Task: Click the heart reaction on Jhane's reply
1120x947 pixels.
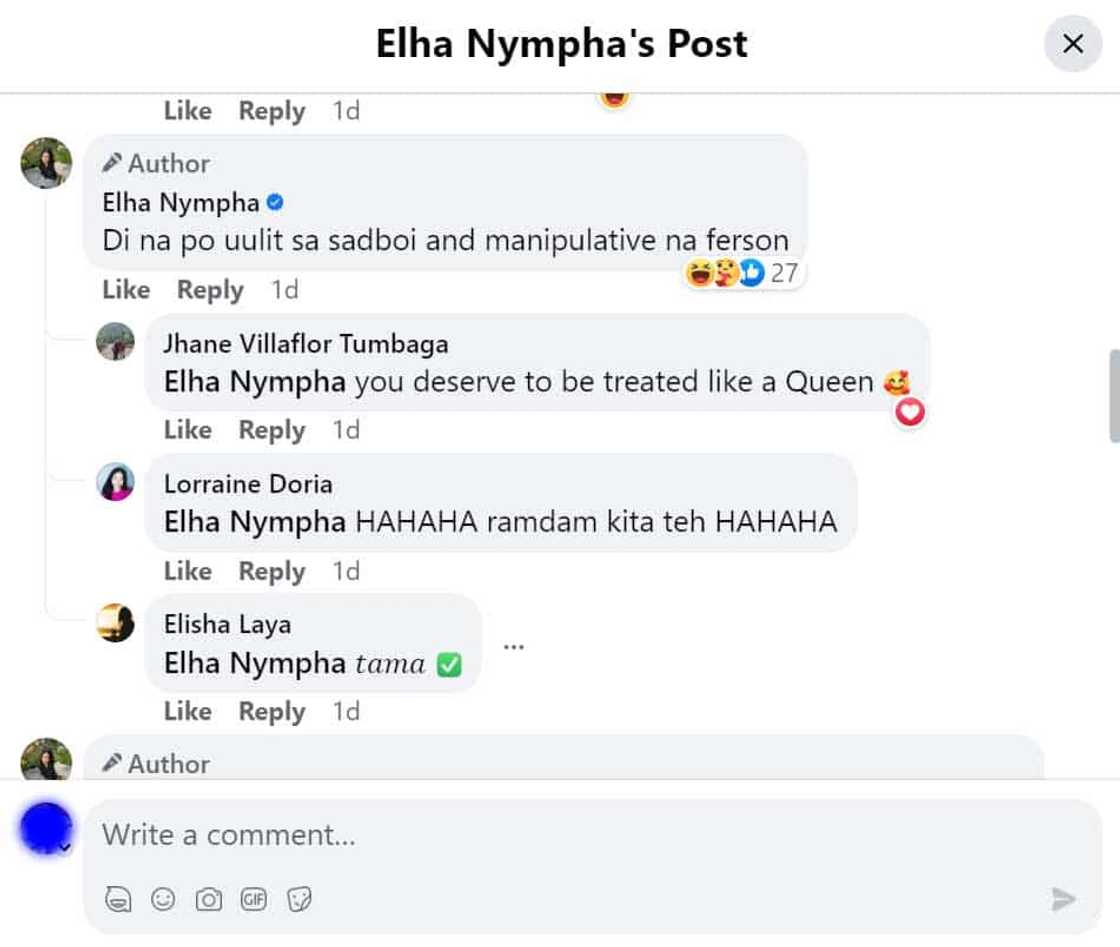Action: [909, 411]
